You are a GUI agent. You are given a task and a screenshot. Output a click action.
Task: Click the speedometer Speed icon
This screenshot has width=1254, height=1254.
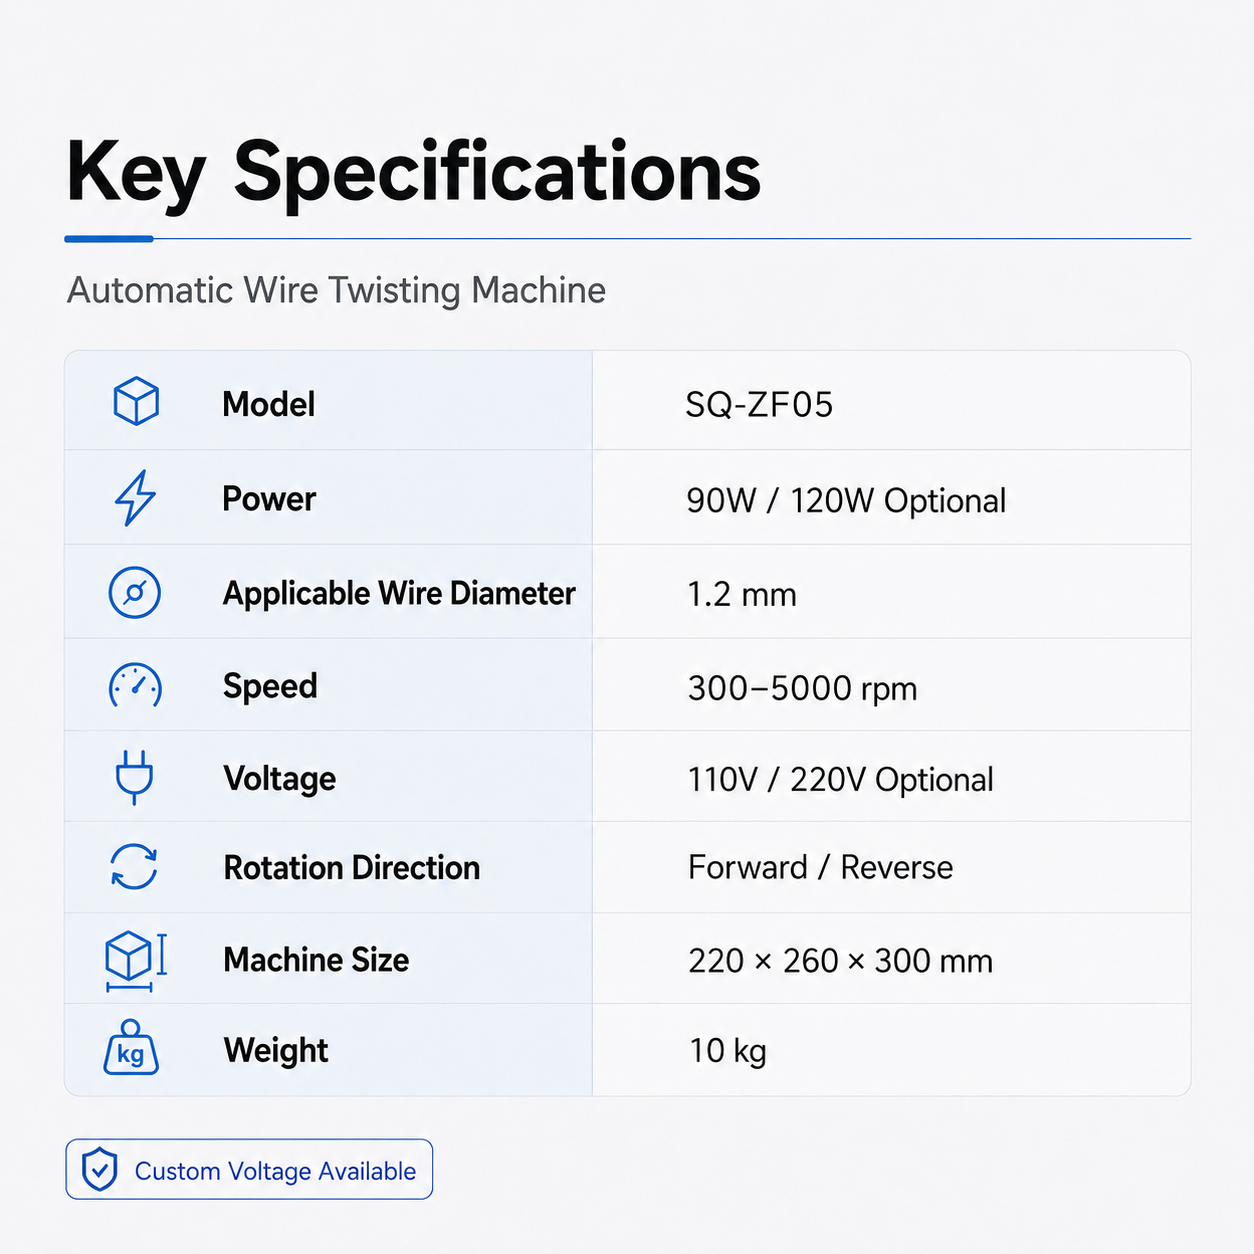pos(135,686)
